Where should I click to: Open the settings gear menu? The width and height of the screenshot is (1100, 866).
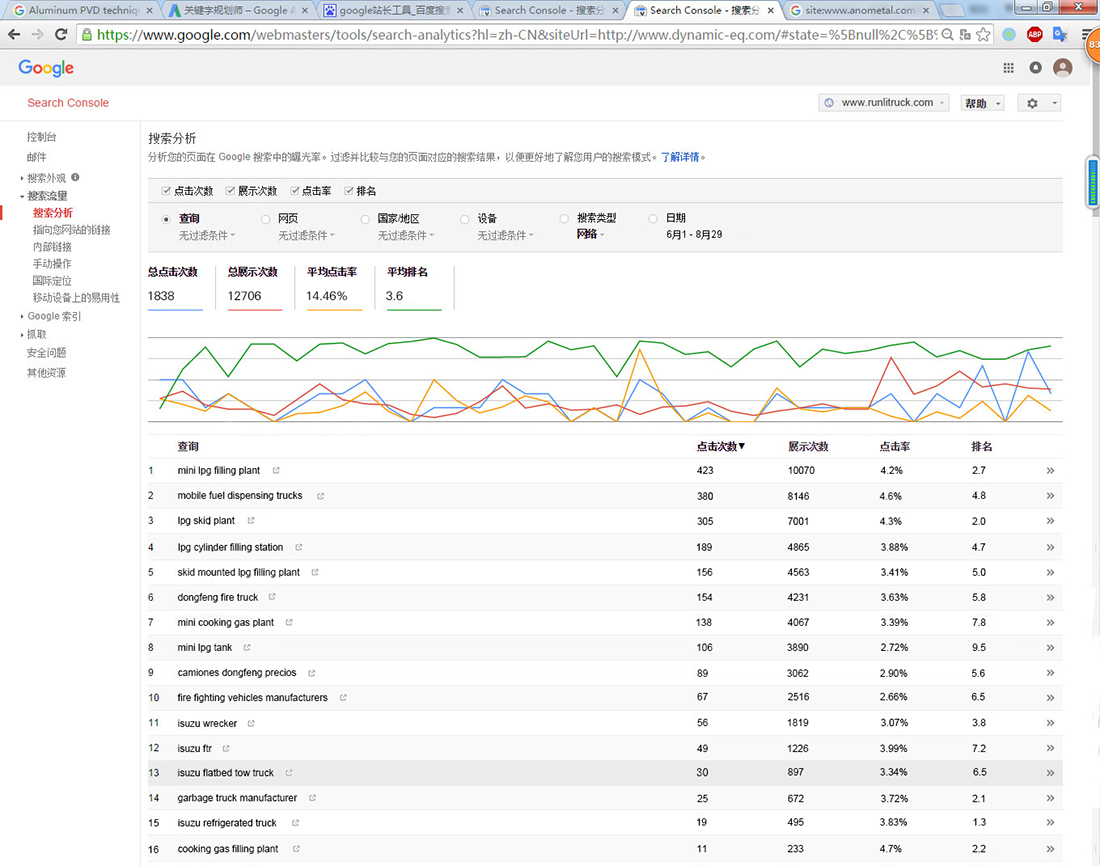(1038, 103)
